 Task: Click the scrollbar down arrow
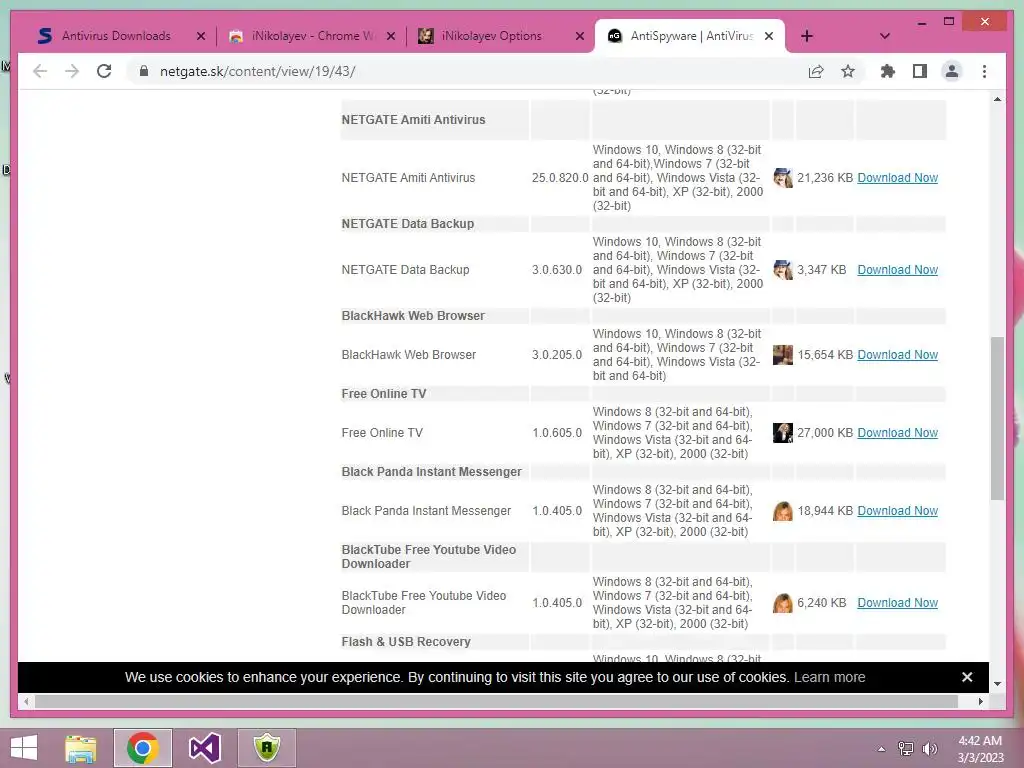click(997, 684)
